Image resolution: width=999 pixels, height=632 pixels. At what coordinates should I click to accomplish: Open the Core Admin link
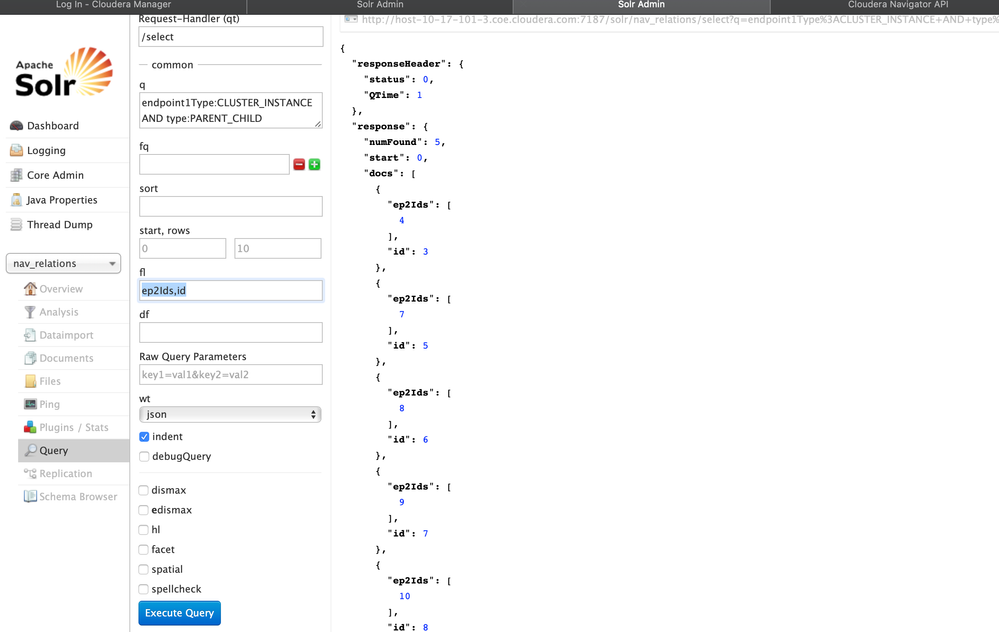pos(55,175)
